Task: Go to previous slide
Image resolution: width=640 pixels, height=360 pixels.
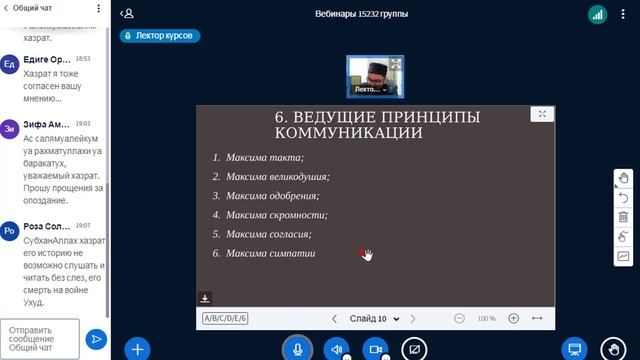Action: tap(334, 319)
